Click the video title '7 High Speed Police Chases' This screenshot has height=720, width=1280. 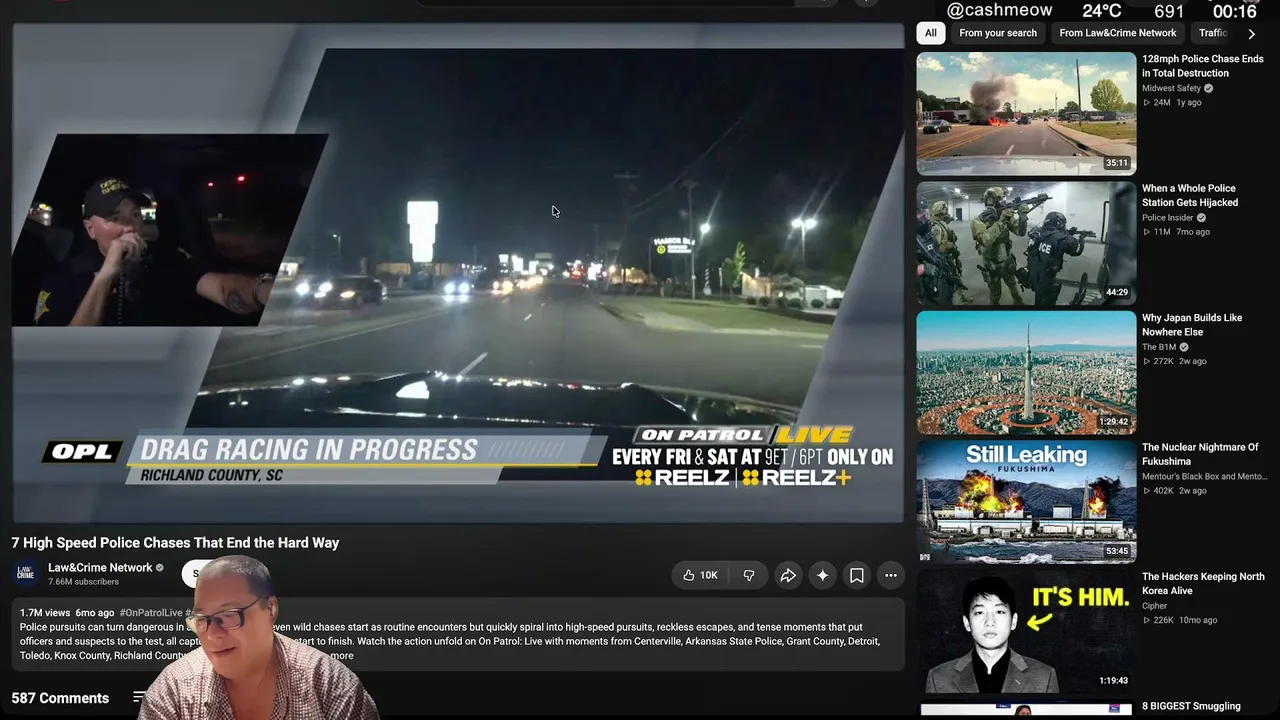coord(175,542)
